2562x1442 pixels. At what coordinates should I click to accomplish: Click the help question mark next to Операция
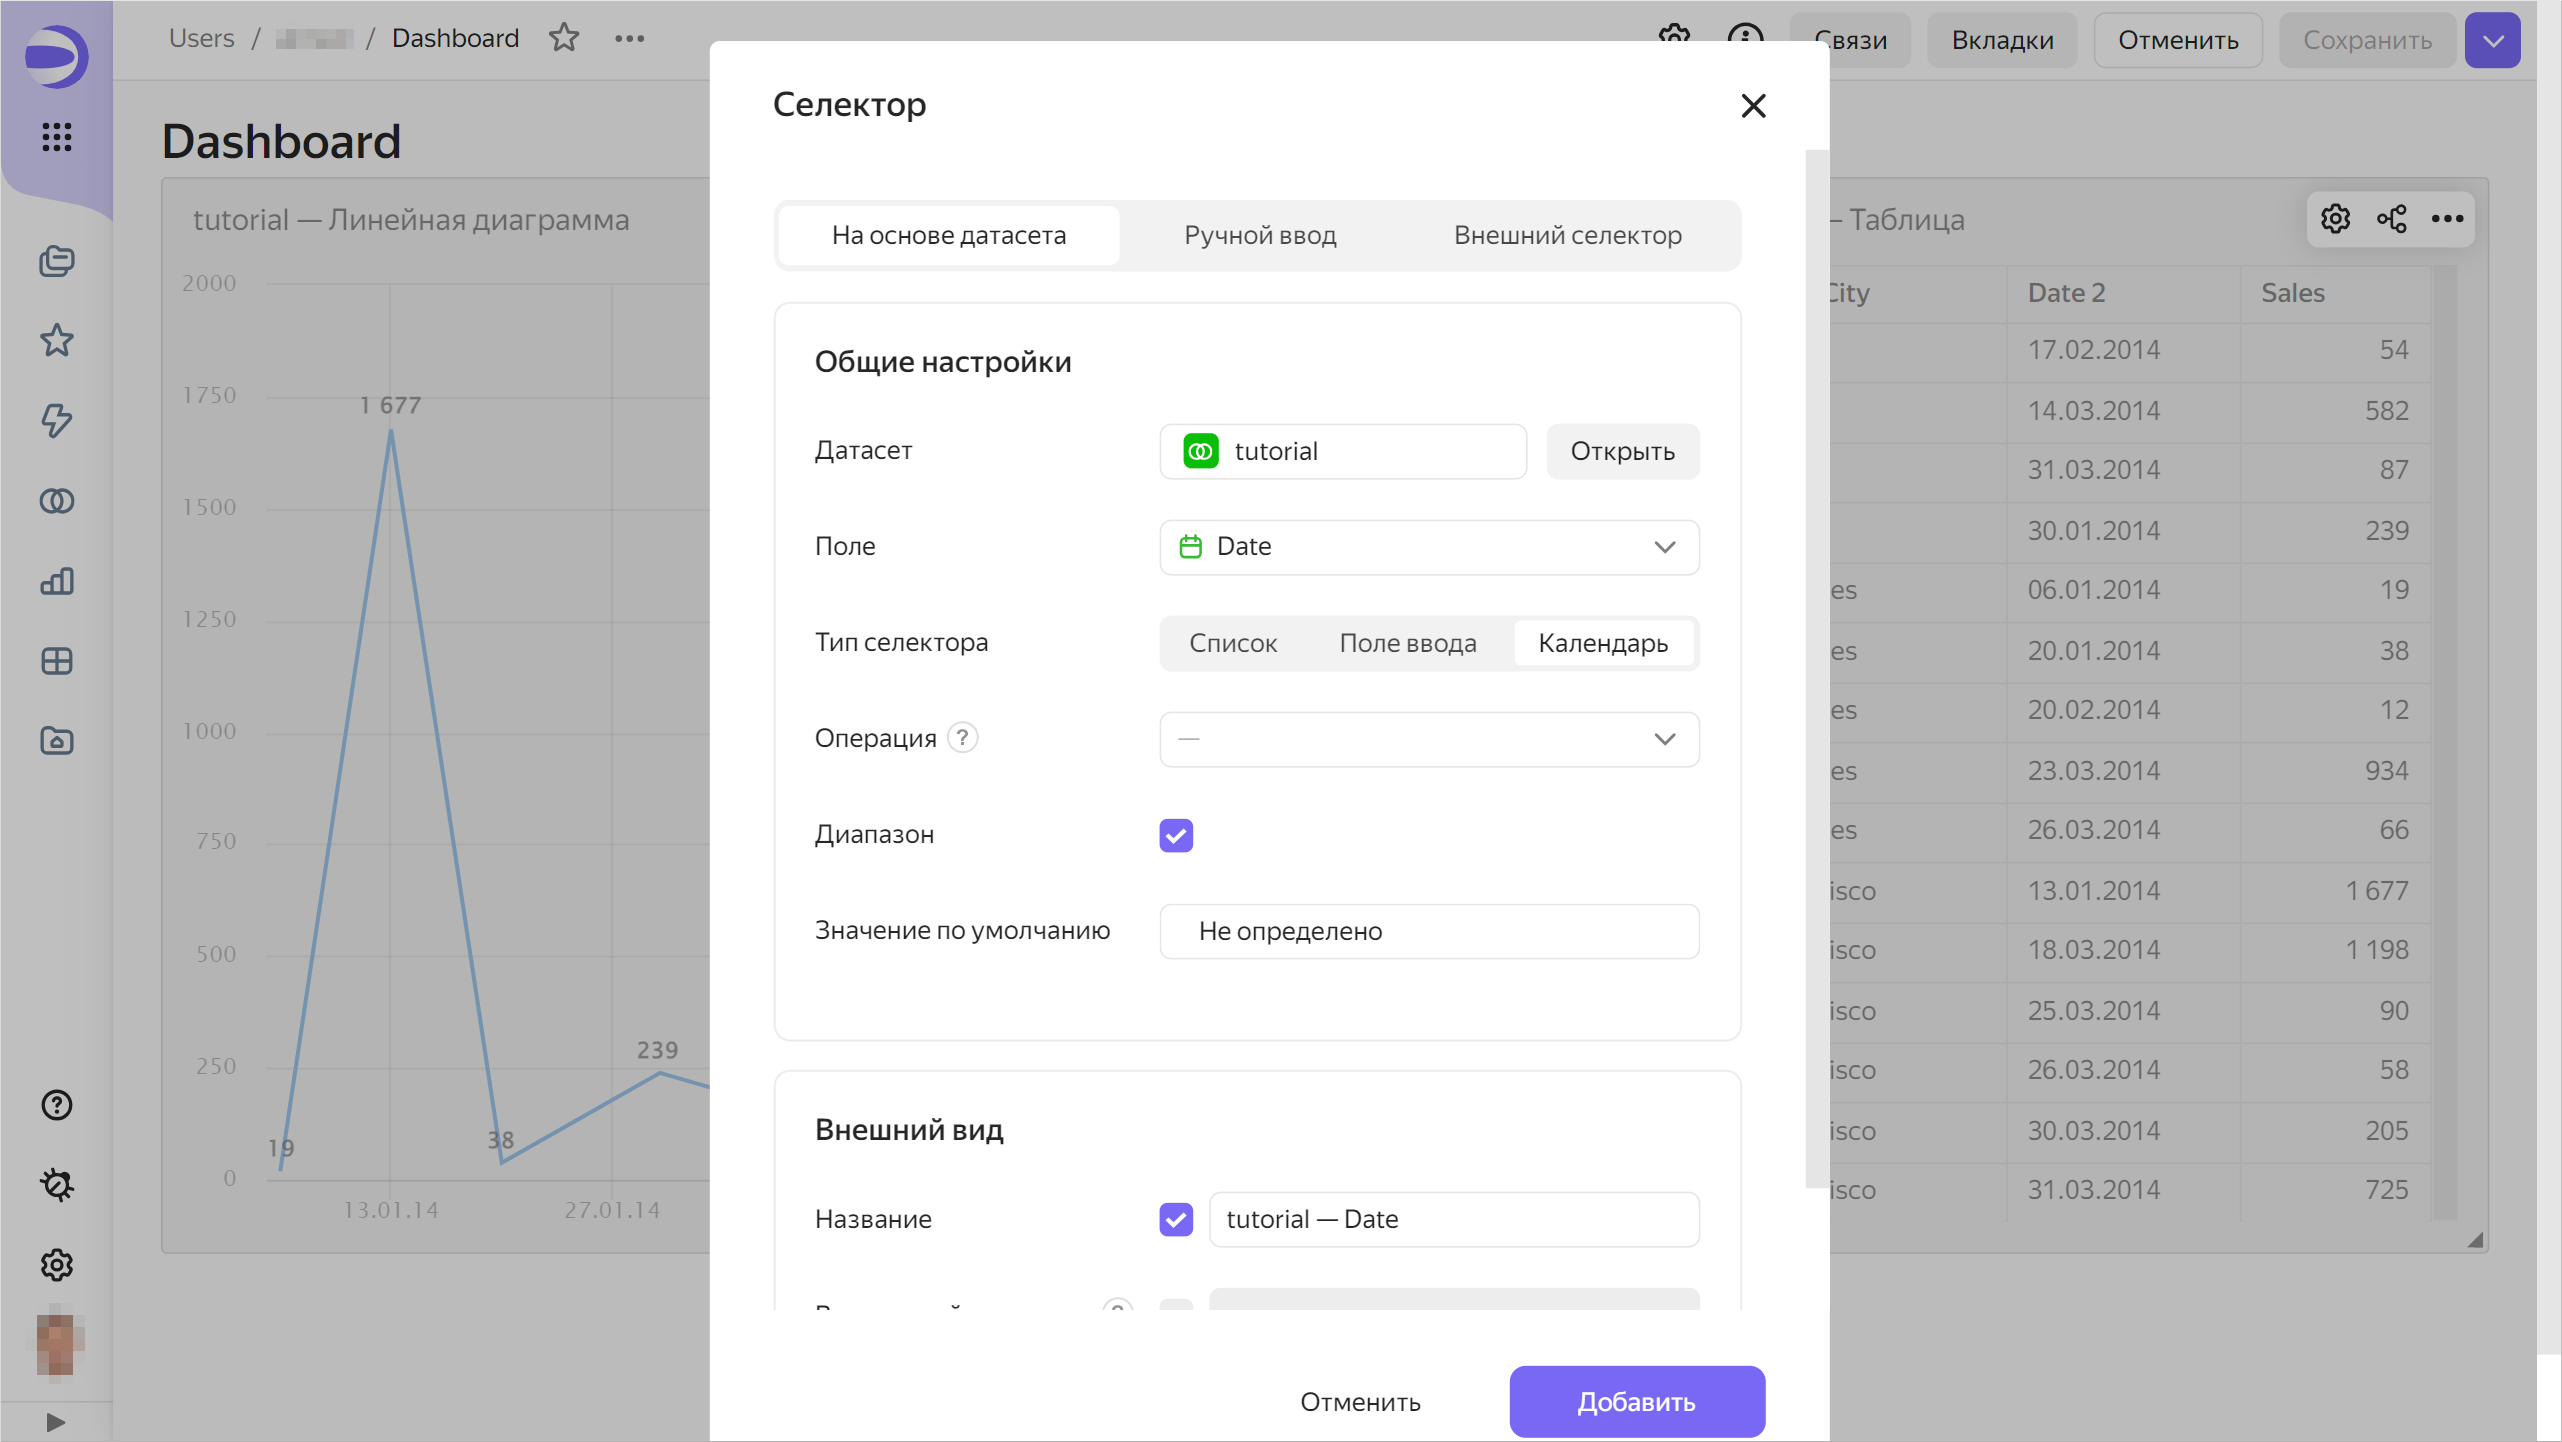click(962, 738)
